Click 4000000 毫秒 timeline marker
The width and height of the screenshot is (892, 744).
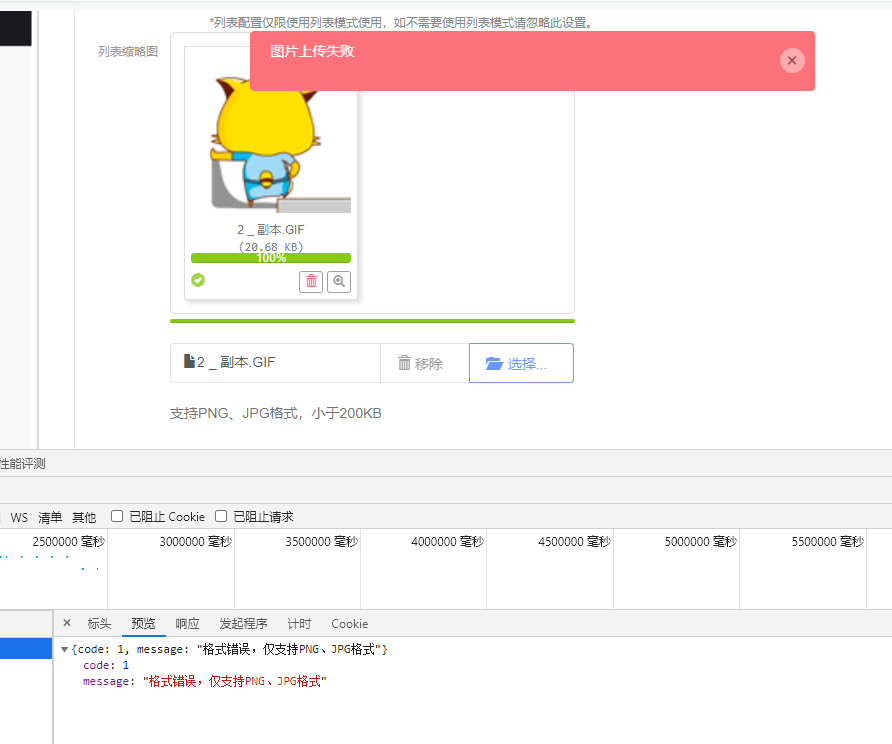click(x=448, y=542)
